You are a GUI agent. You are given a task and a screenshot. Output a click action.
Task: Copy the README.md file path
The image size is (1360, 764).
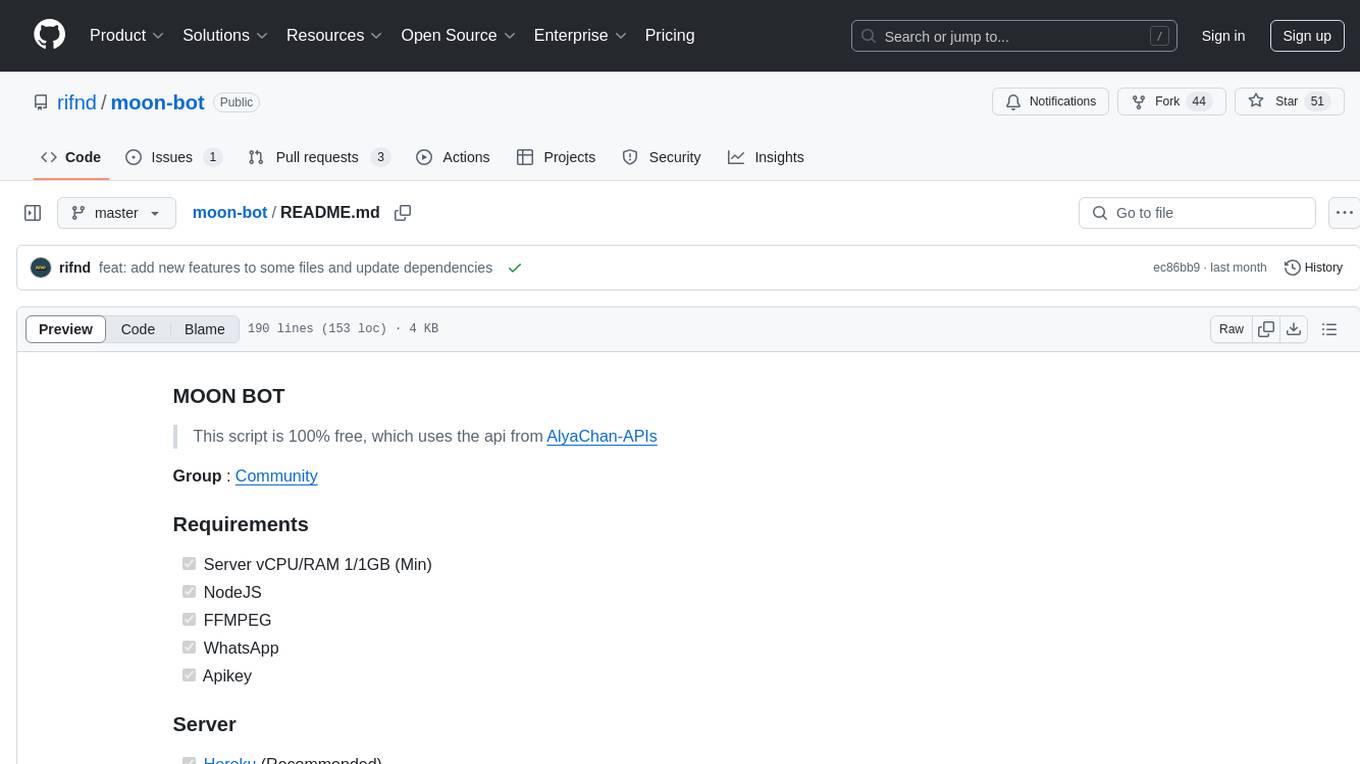click(x=403, y=213)
